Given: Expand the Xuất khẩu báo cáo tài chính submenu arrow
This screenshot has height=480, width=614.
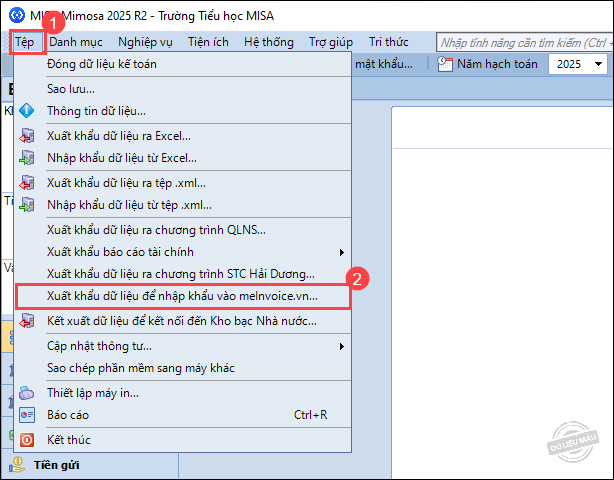Looking at the screenshot, I should [x=342, y=252].
